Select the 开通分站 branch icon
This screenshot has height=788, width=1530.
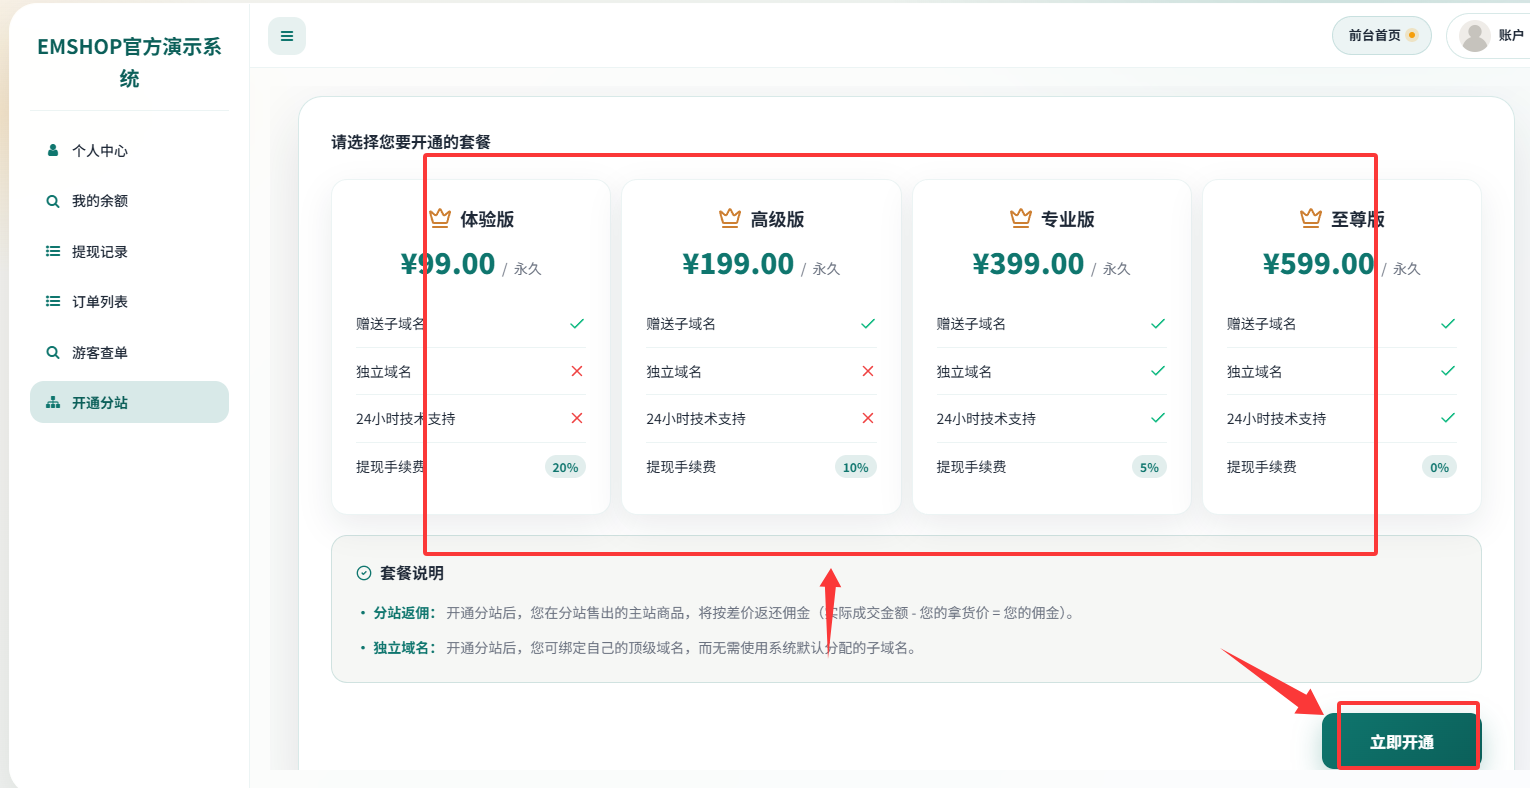52,401
